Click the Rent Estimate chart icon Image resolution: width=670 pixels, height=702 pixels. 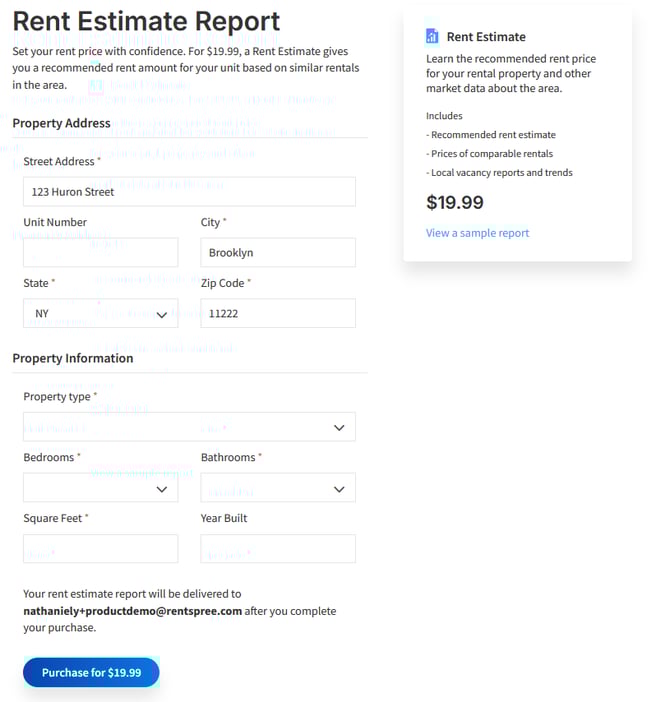click(x=432, y=37)
